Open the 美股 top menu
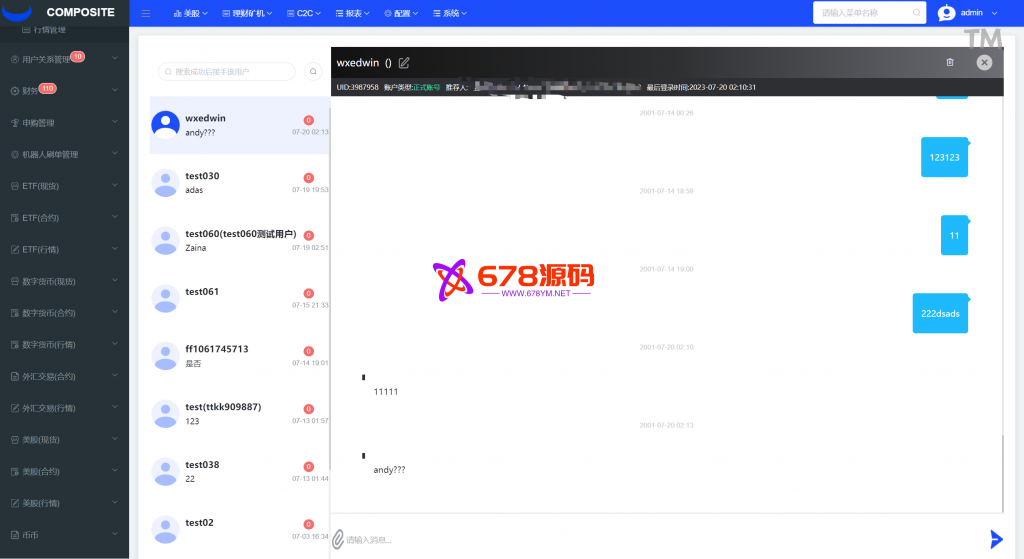Screen dimensions: 1024x559 pyautogui.click(x=190, y=14)
